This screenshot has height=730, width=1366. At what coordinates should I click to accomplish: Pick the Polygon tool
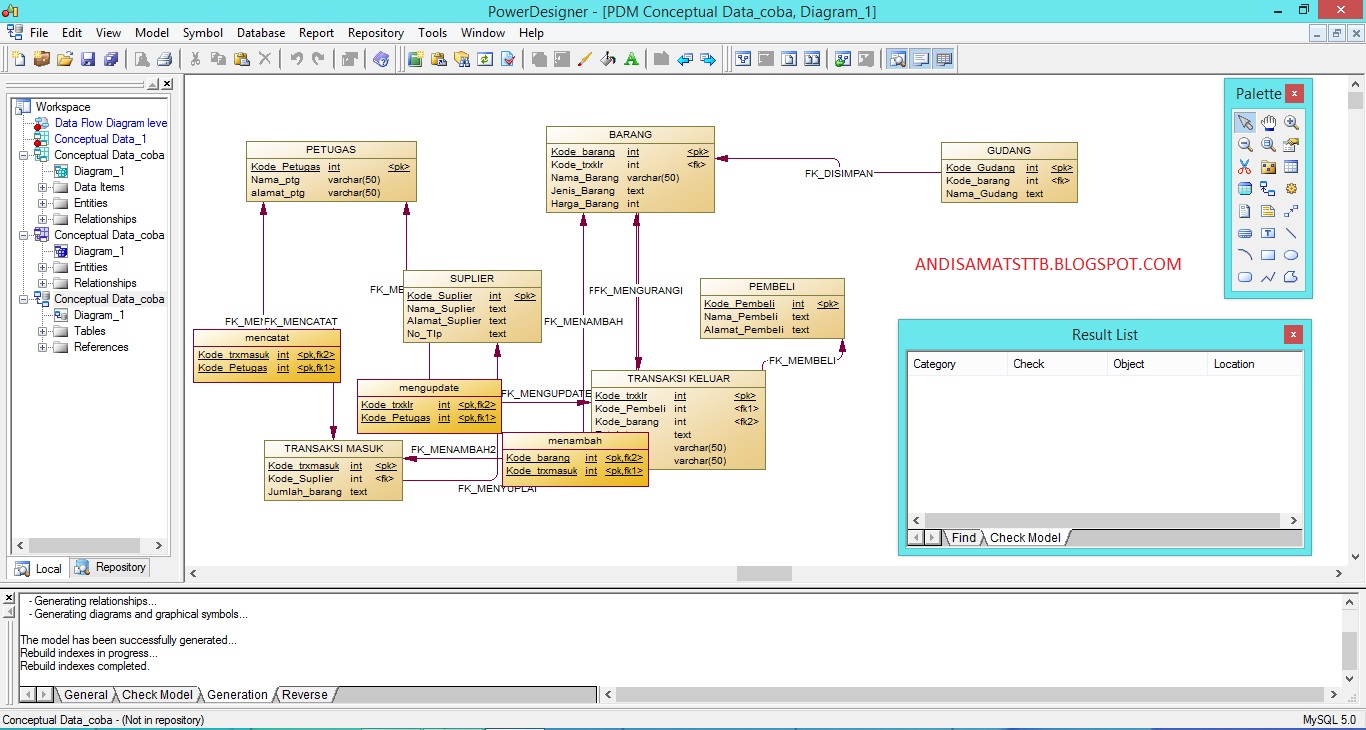[1291, 277]
